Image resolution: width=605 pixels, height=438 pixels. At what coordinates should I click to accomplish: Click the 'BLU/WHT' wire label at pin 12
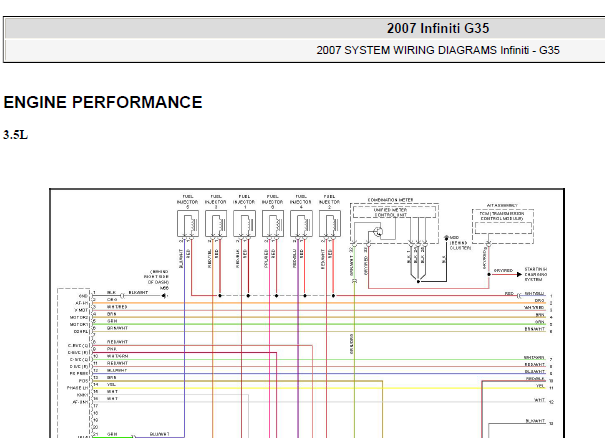[117, 370]
